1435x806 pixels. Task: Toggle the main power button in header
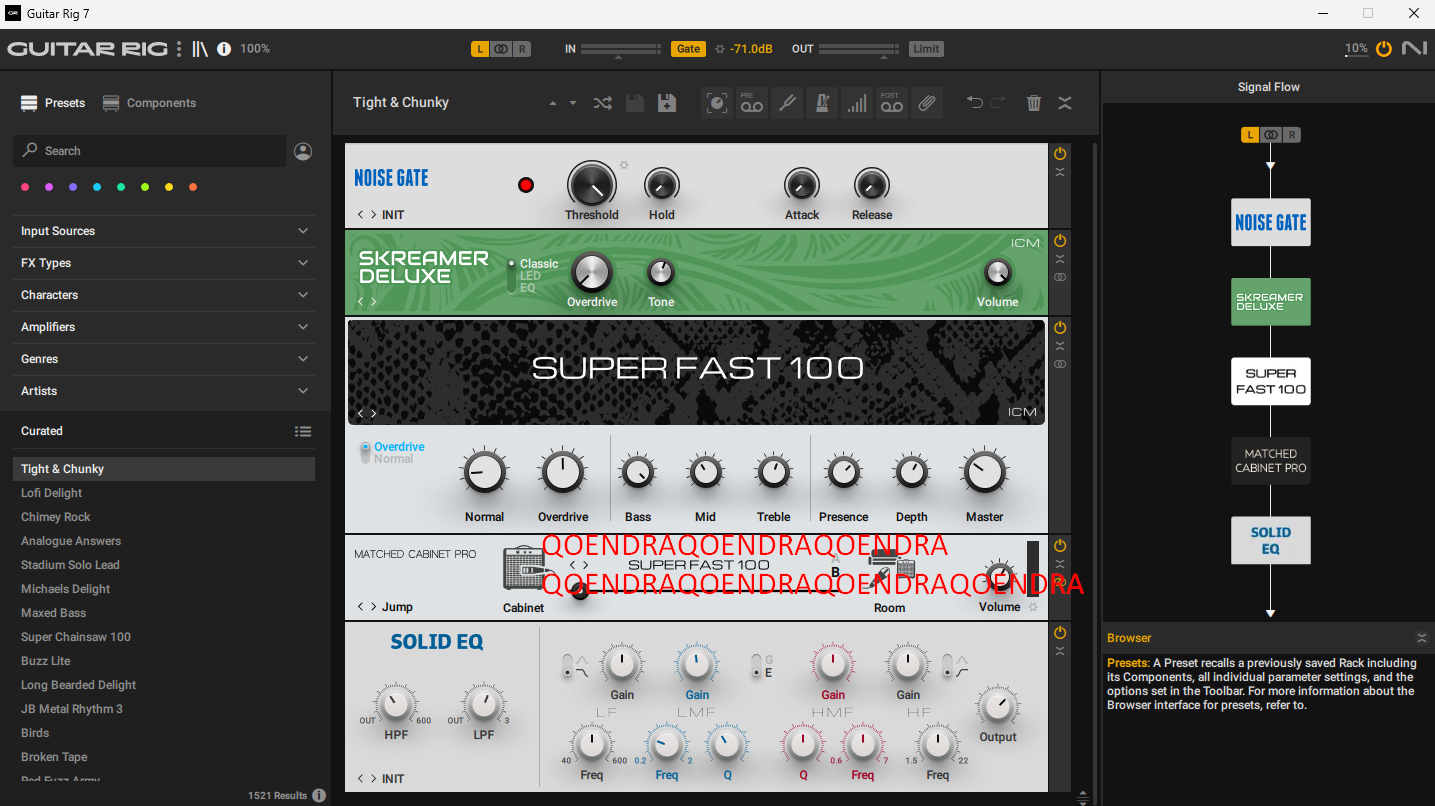pos(1384,48)
